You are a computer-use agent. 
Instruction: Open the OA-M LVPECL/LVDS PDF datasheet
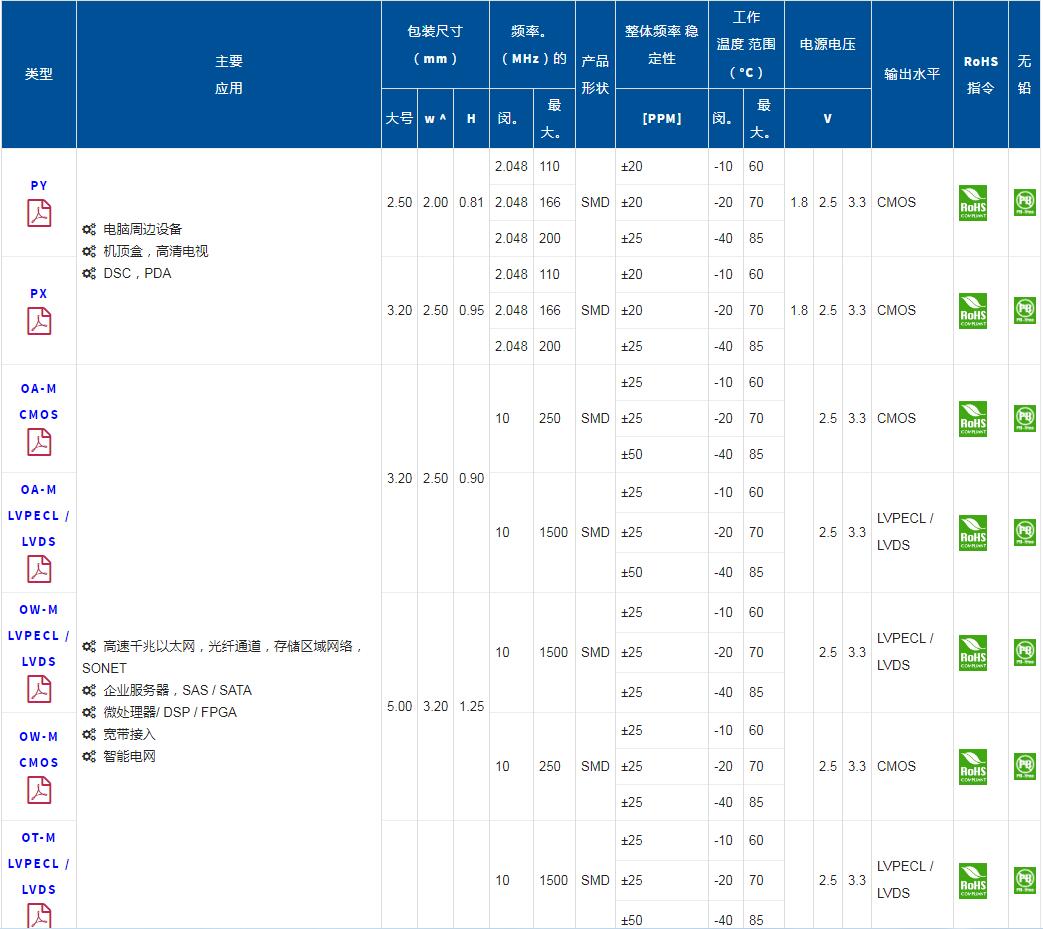click(39, 567)
